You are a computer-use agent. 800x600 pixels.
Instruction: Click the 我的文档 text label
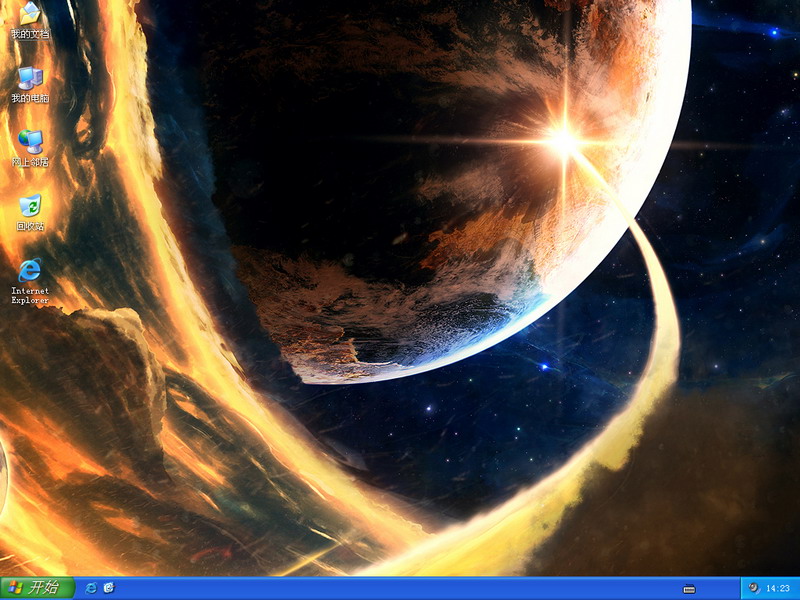click(x=30, y=35)
